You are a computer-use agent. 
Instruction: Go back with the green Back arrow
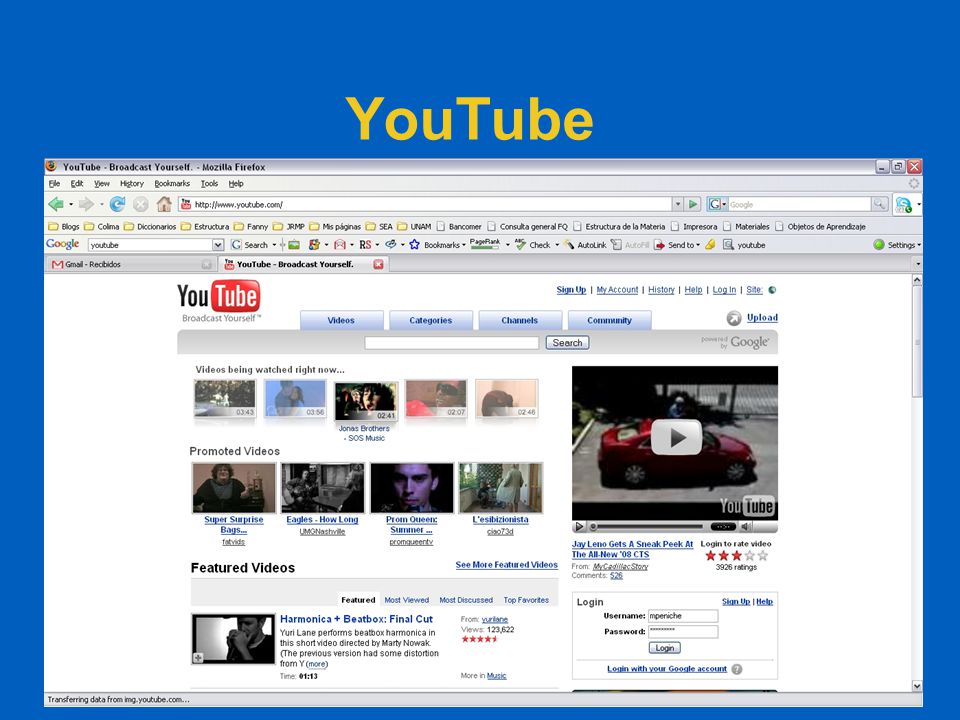[x=56, y=204]
